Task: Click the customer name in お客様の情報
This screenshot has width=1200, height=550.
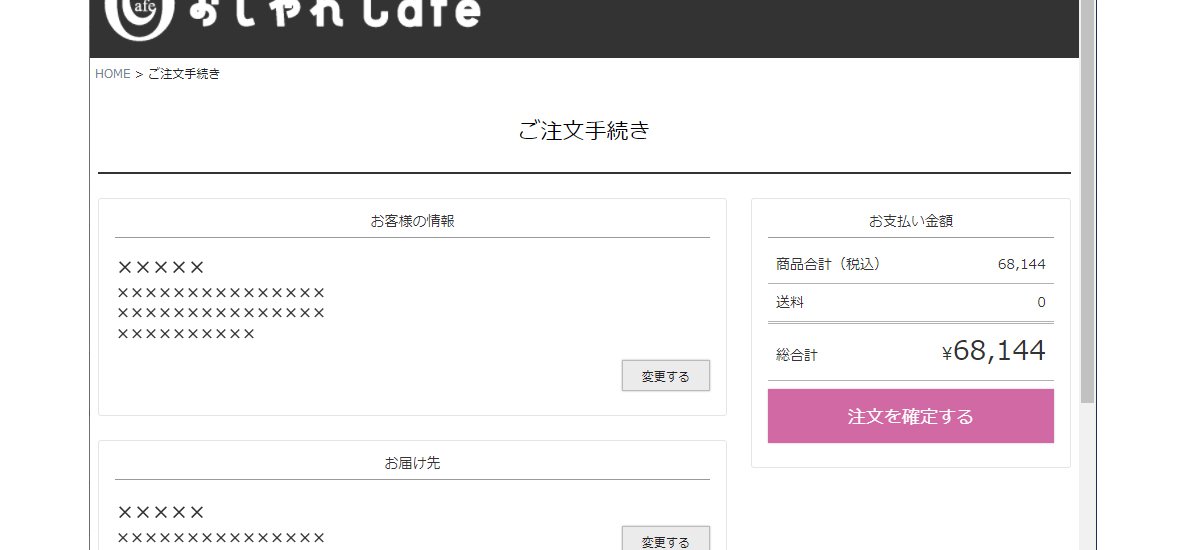Action: (x=161, y=267)
